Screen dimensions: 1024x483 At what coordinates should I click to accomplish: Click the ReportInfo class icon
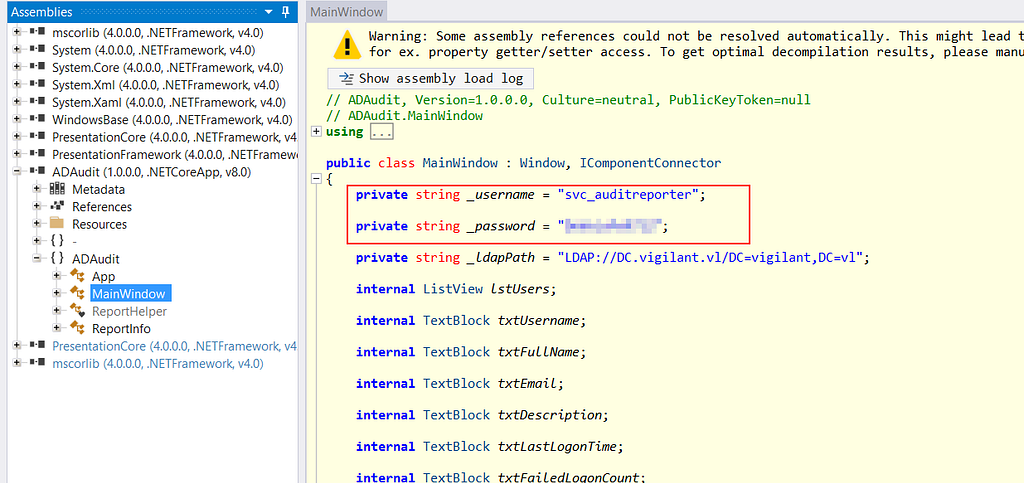point(78,328)
